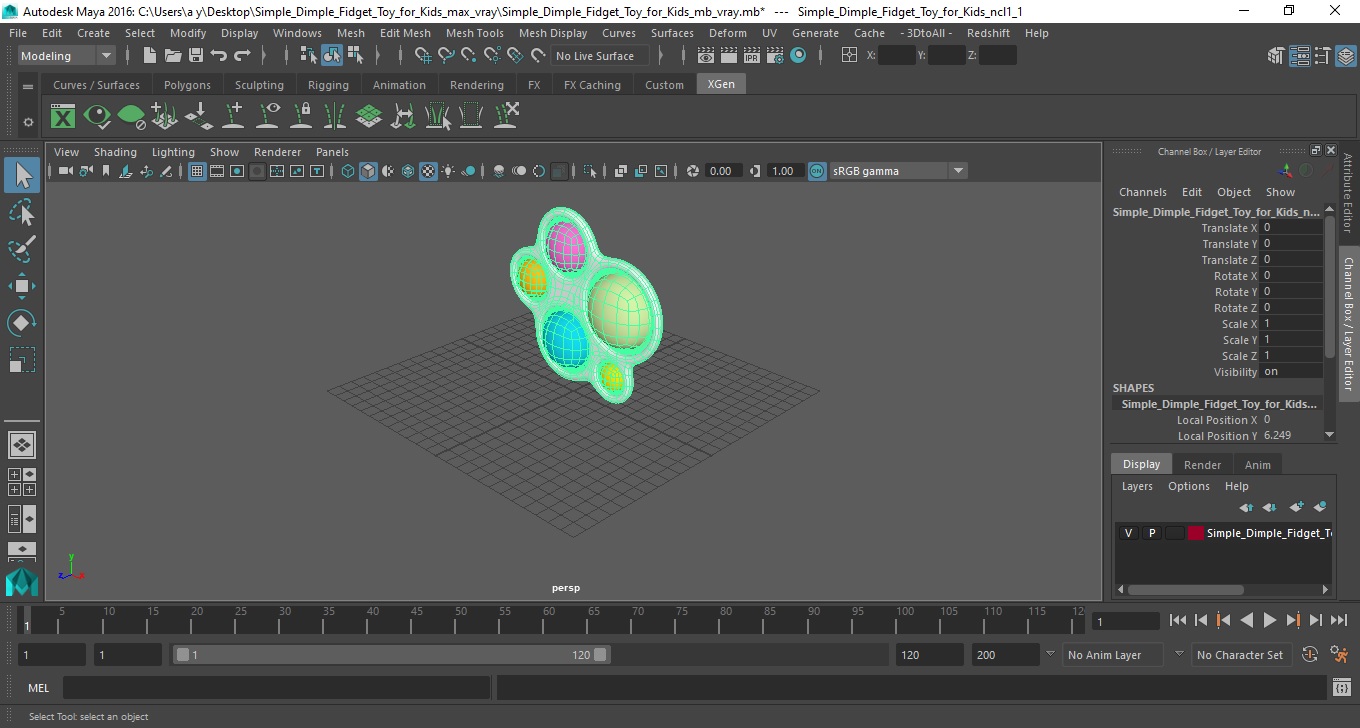This screenshot has width=1360, height=728.
Task: Toggle use all lights bulb icon
Action: click(x=448, y=171)
